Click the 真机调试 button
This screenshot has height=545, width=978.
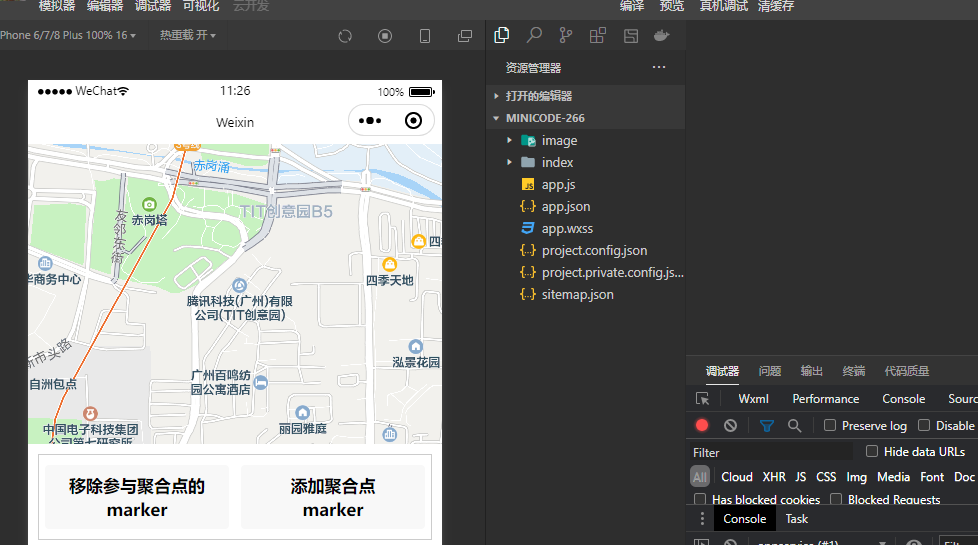(724, 6)
